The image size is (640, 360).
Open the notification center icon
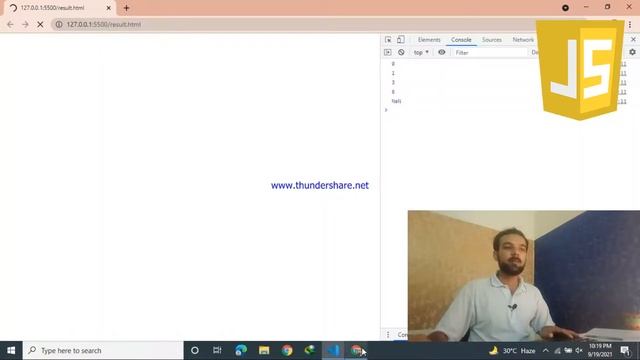625,351
